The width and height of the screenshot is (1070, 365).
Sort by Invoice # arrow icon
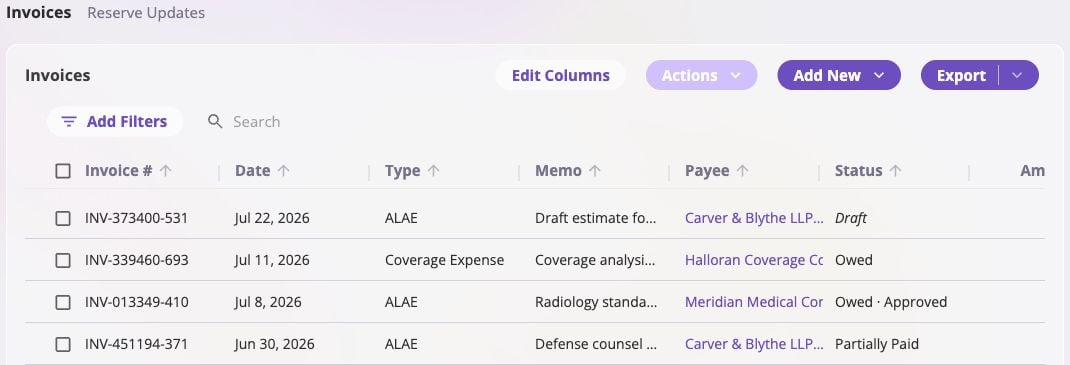(x=165, y=171)
